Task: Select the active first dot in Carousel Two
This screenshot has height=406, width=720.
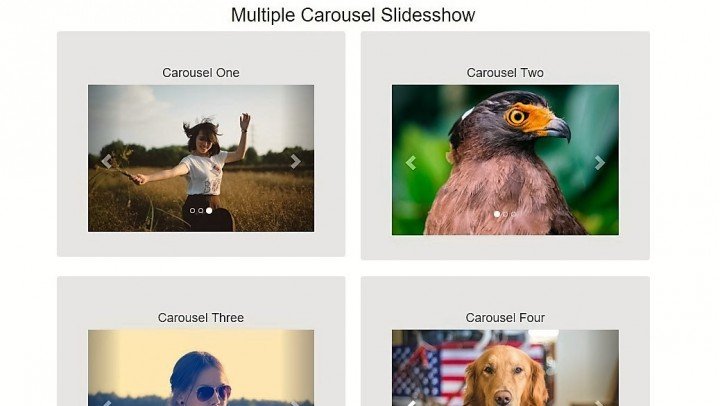Action: [497, 214]
